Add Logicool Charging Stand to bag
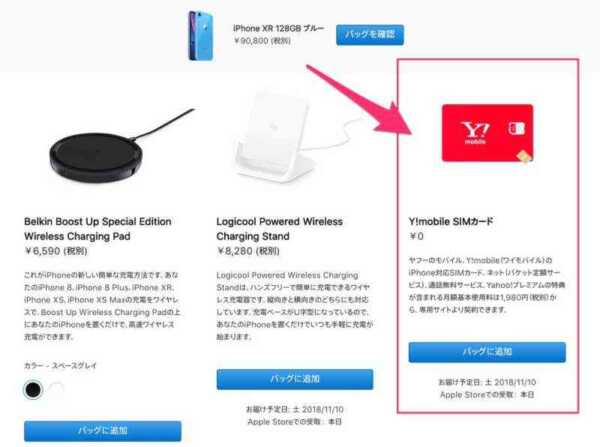The width and height of the screenshot is (600, 447). [295, 379]
